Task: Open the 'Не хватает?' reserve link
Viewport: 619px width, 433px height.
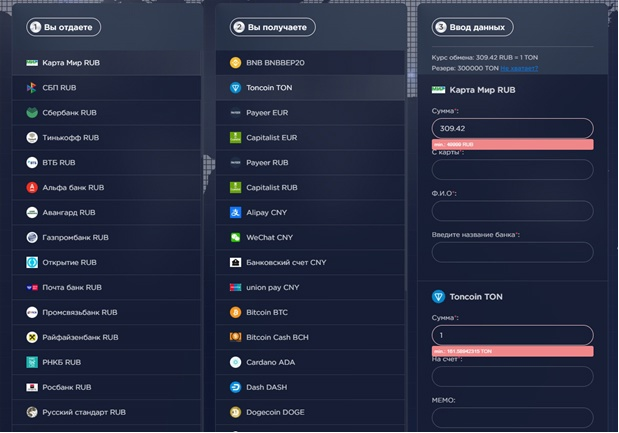Action: (x=519, y=68)
